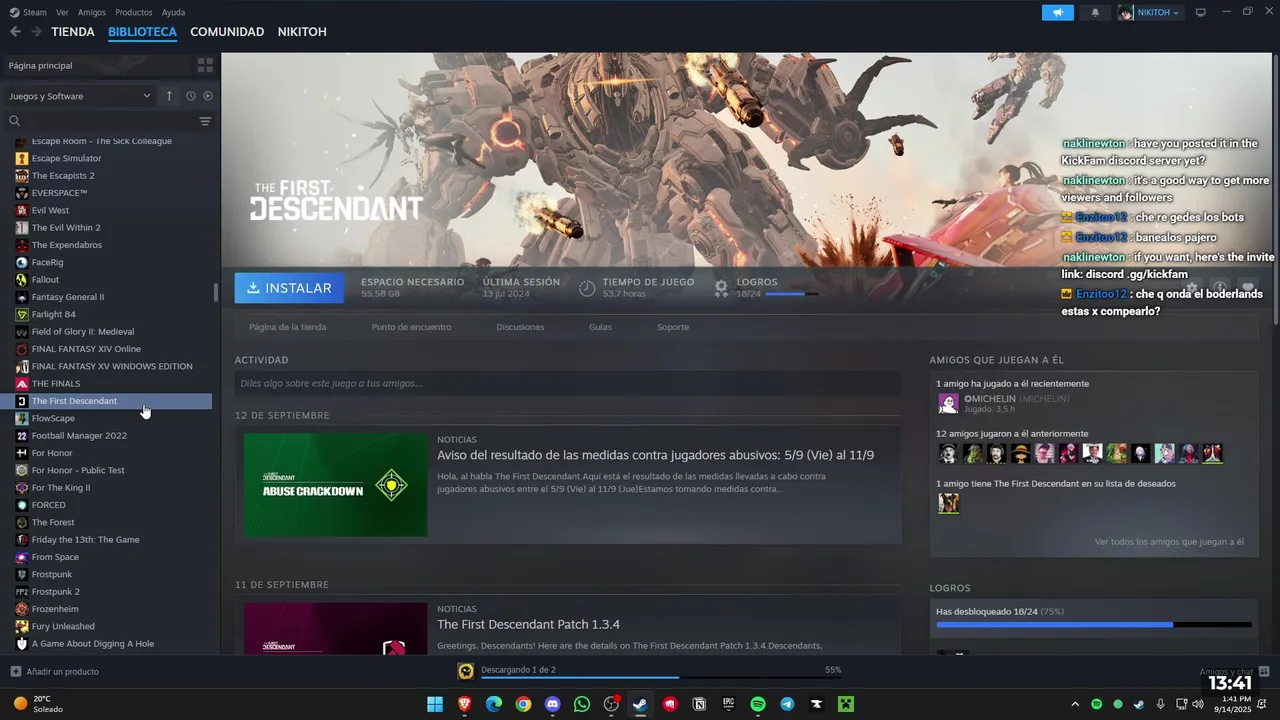Click the activity status input field
The width and height of the screenshot is (1280, 720).
568,383
